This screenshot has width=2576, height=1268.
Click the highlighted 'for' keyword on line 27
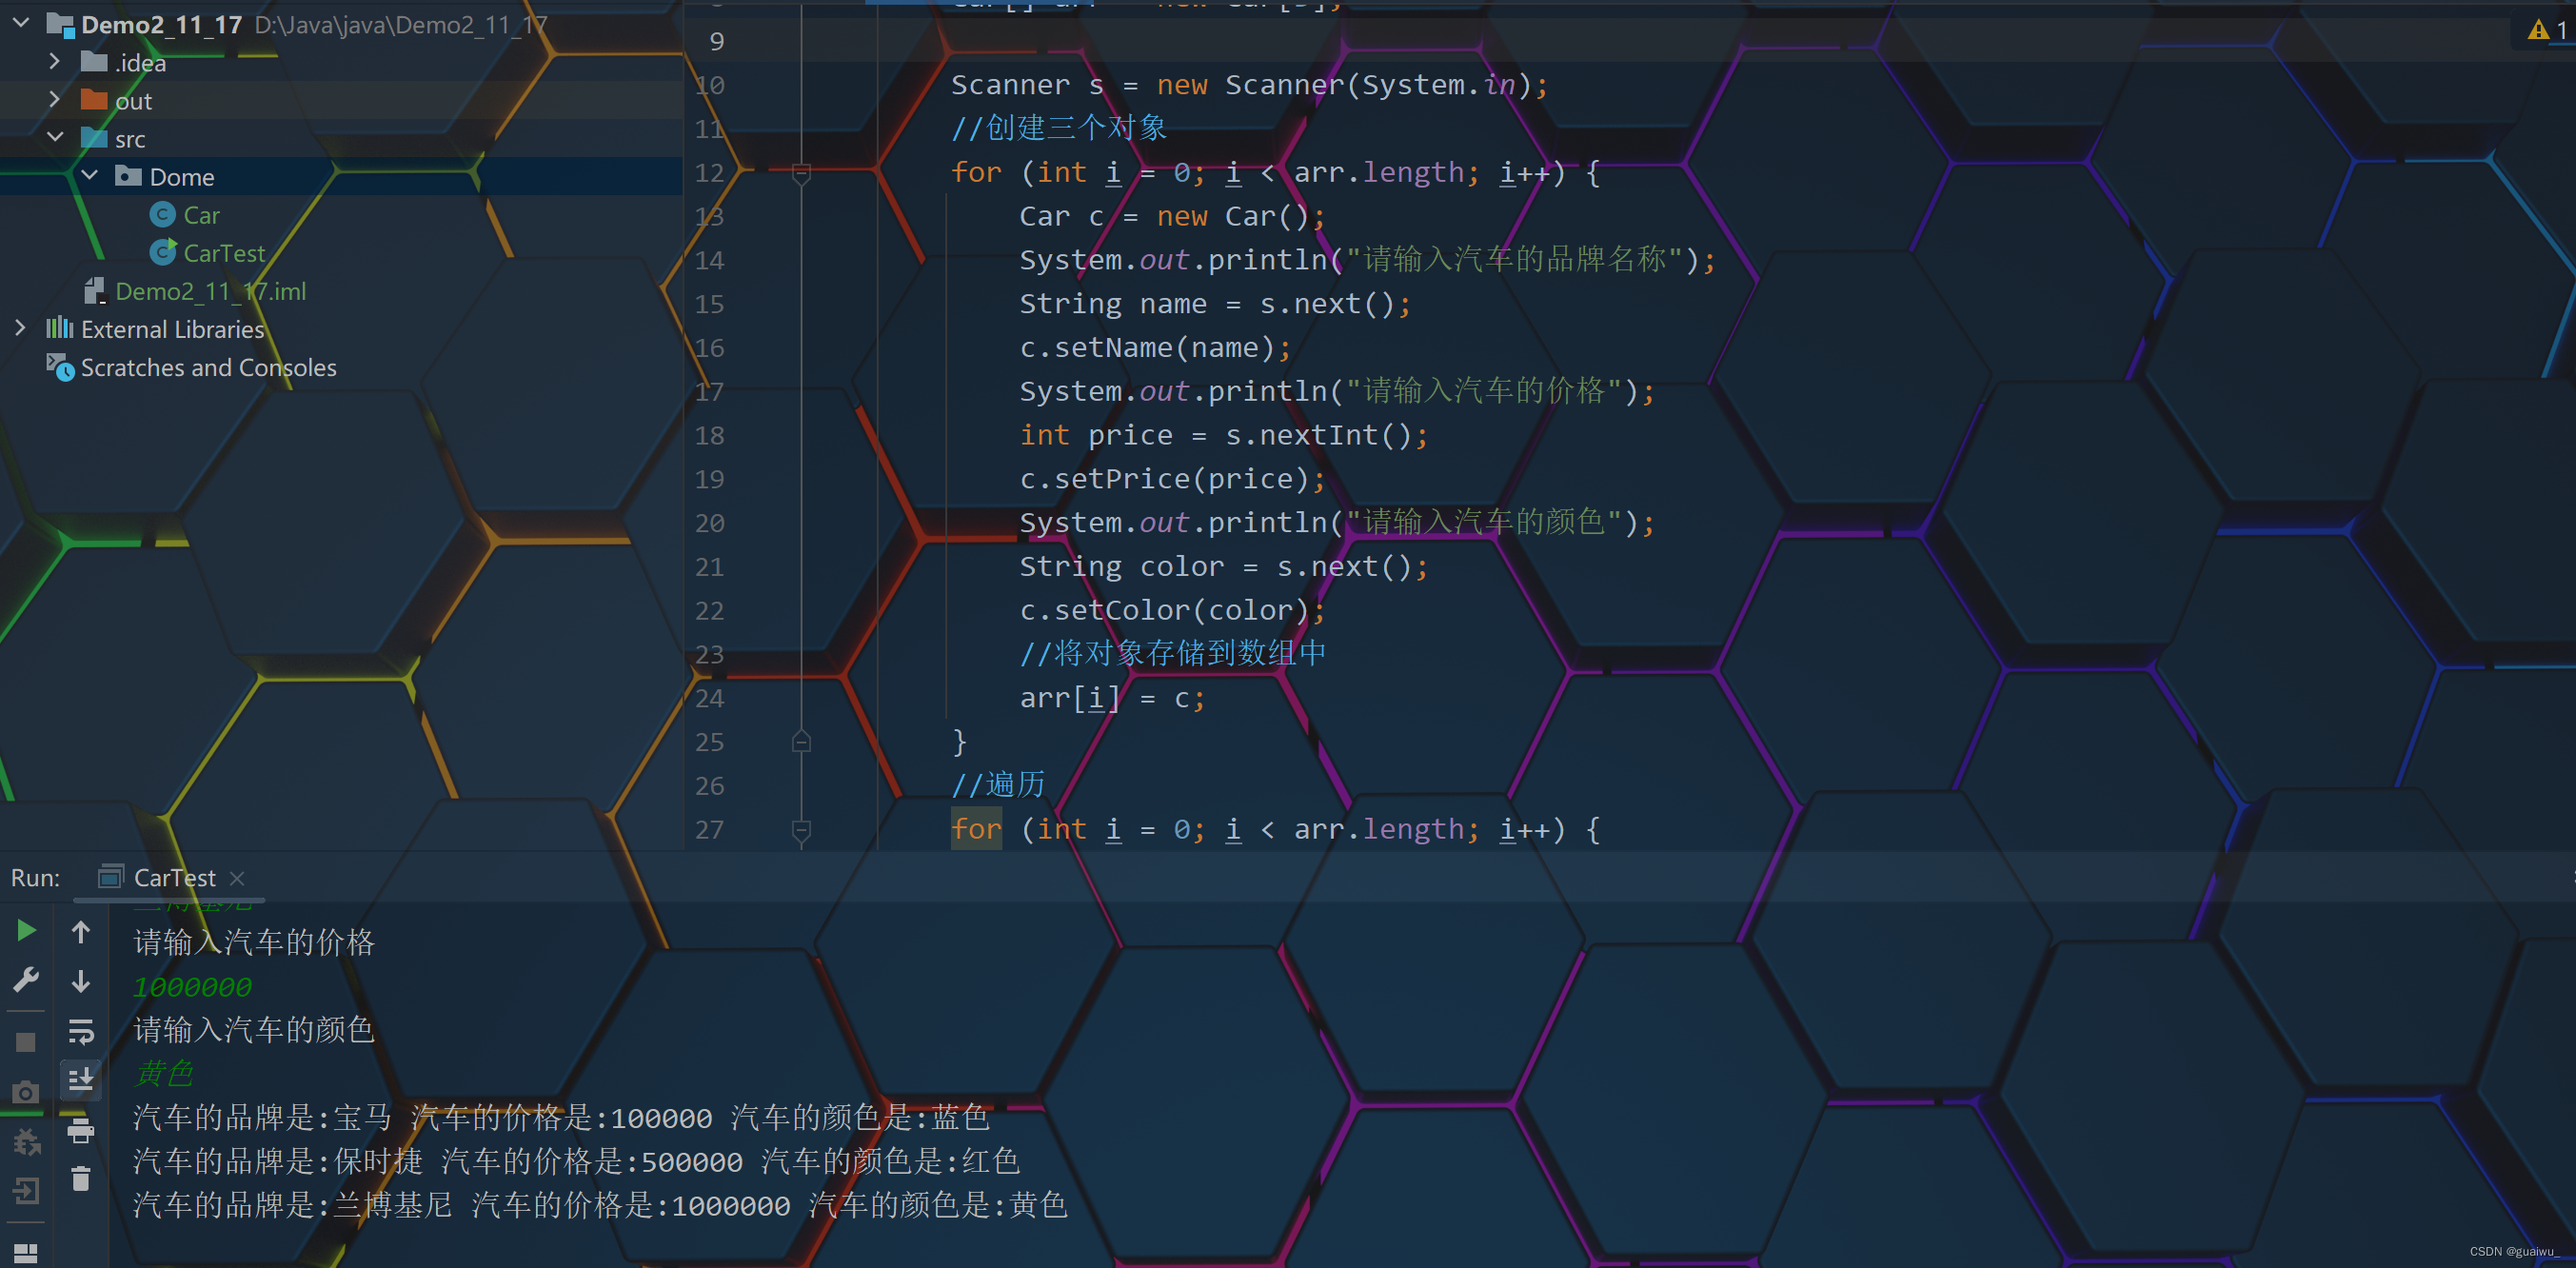pos(976,829)
